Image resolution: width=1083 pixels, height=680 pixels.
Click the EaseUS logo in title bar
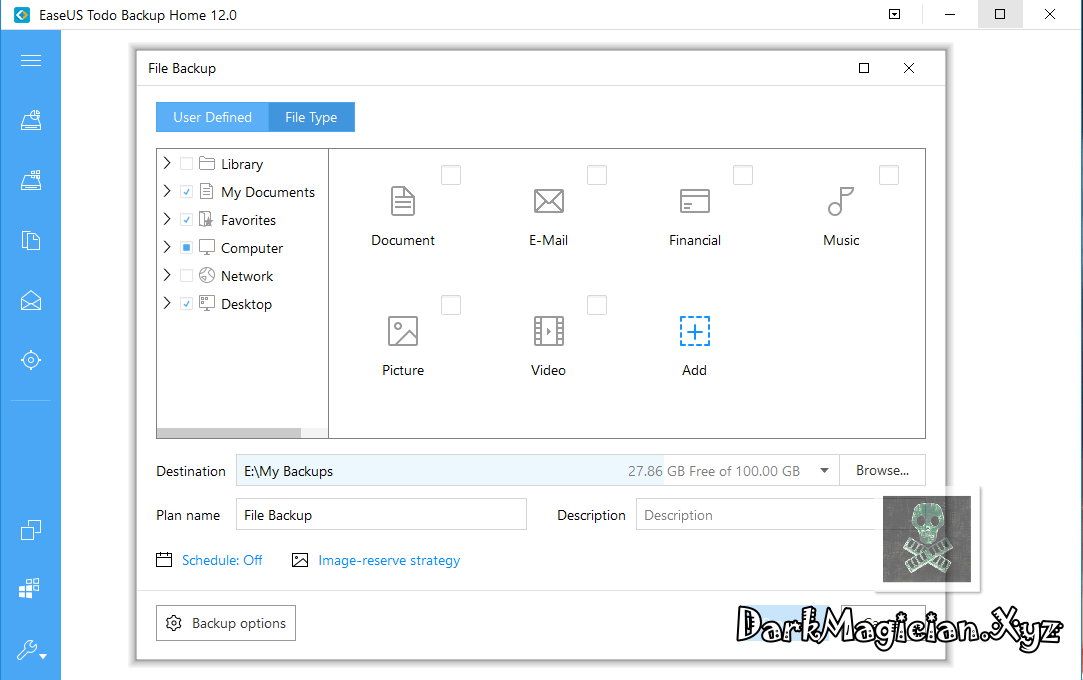[22, 14]
